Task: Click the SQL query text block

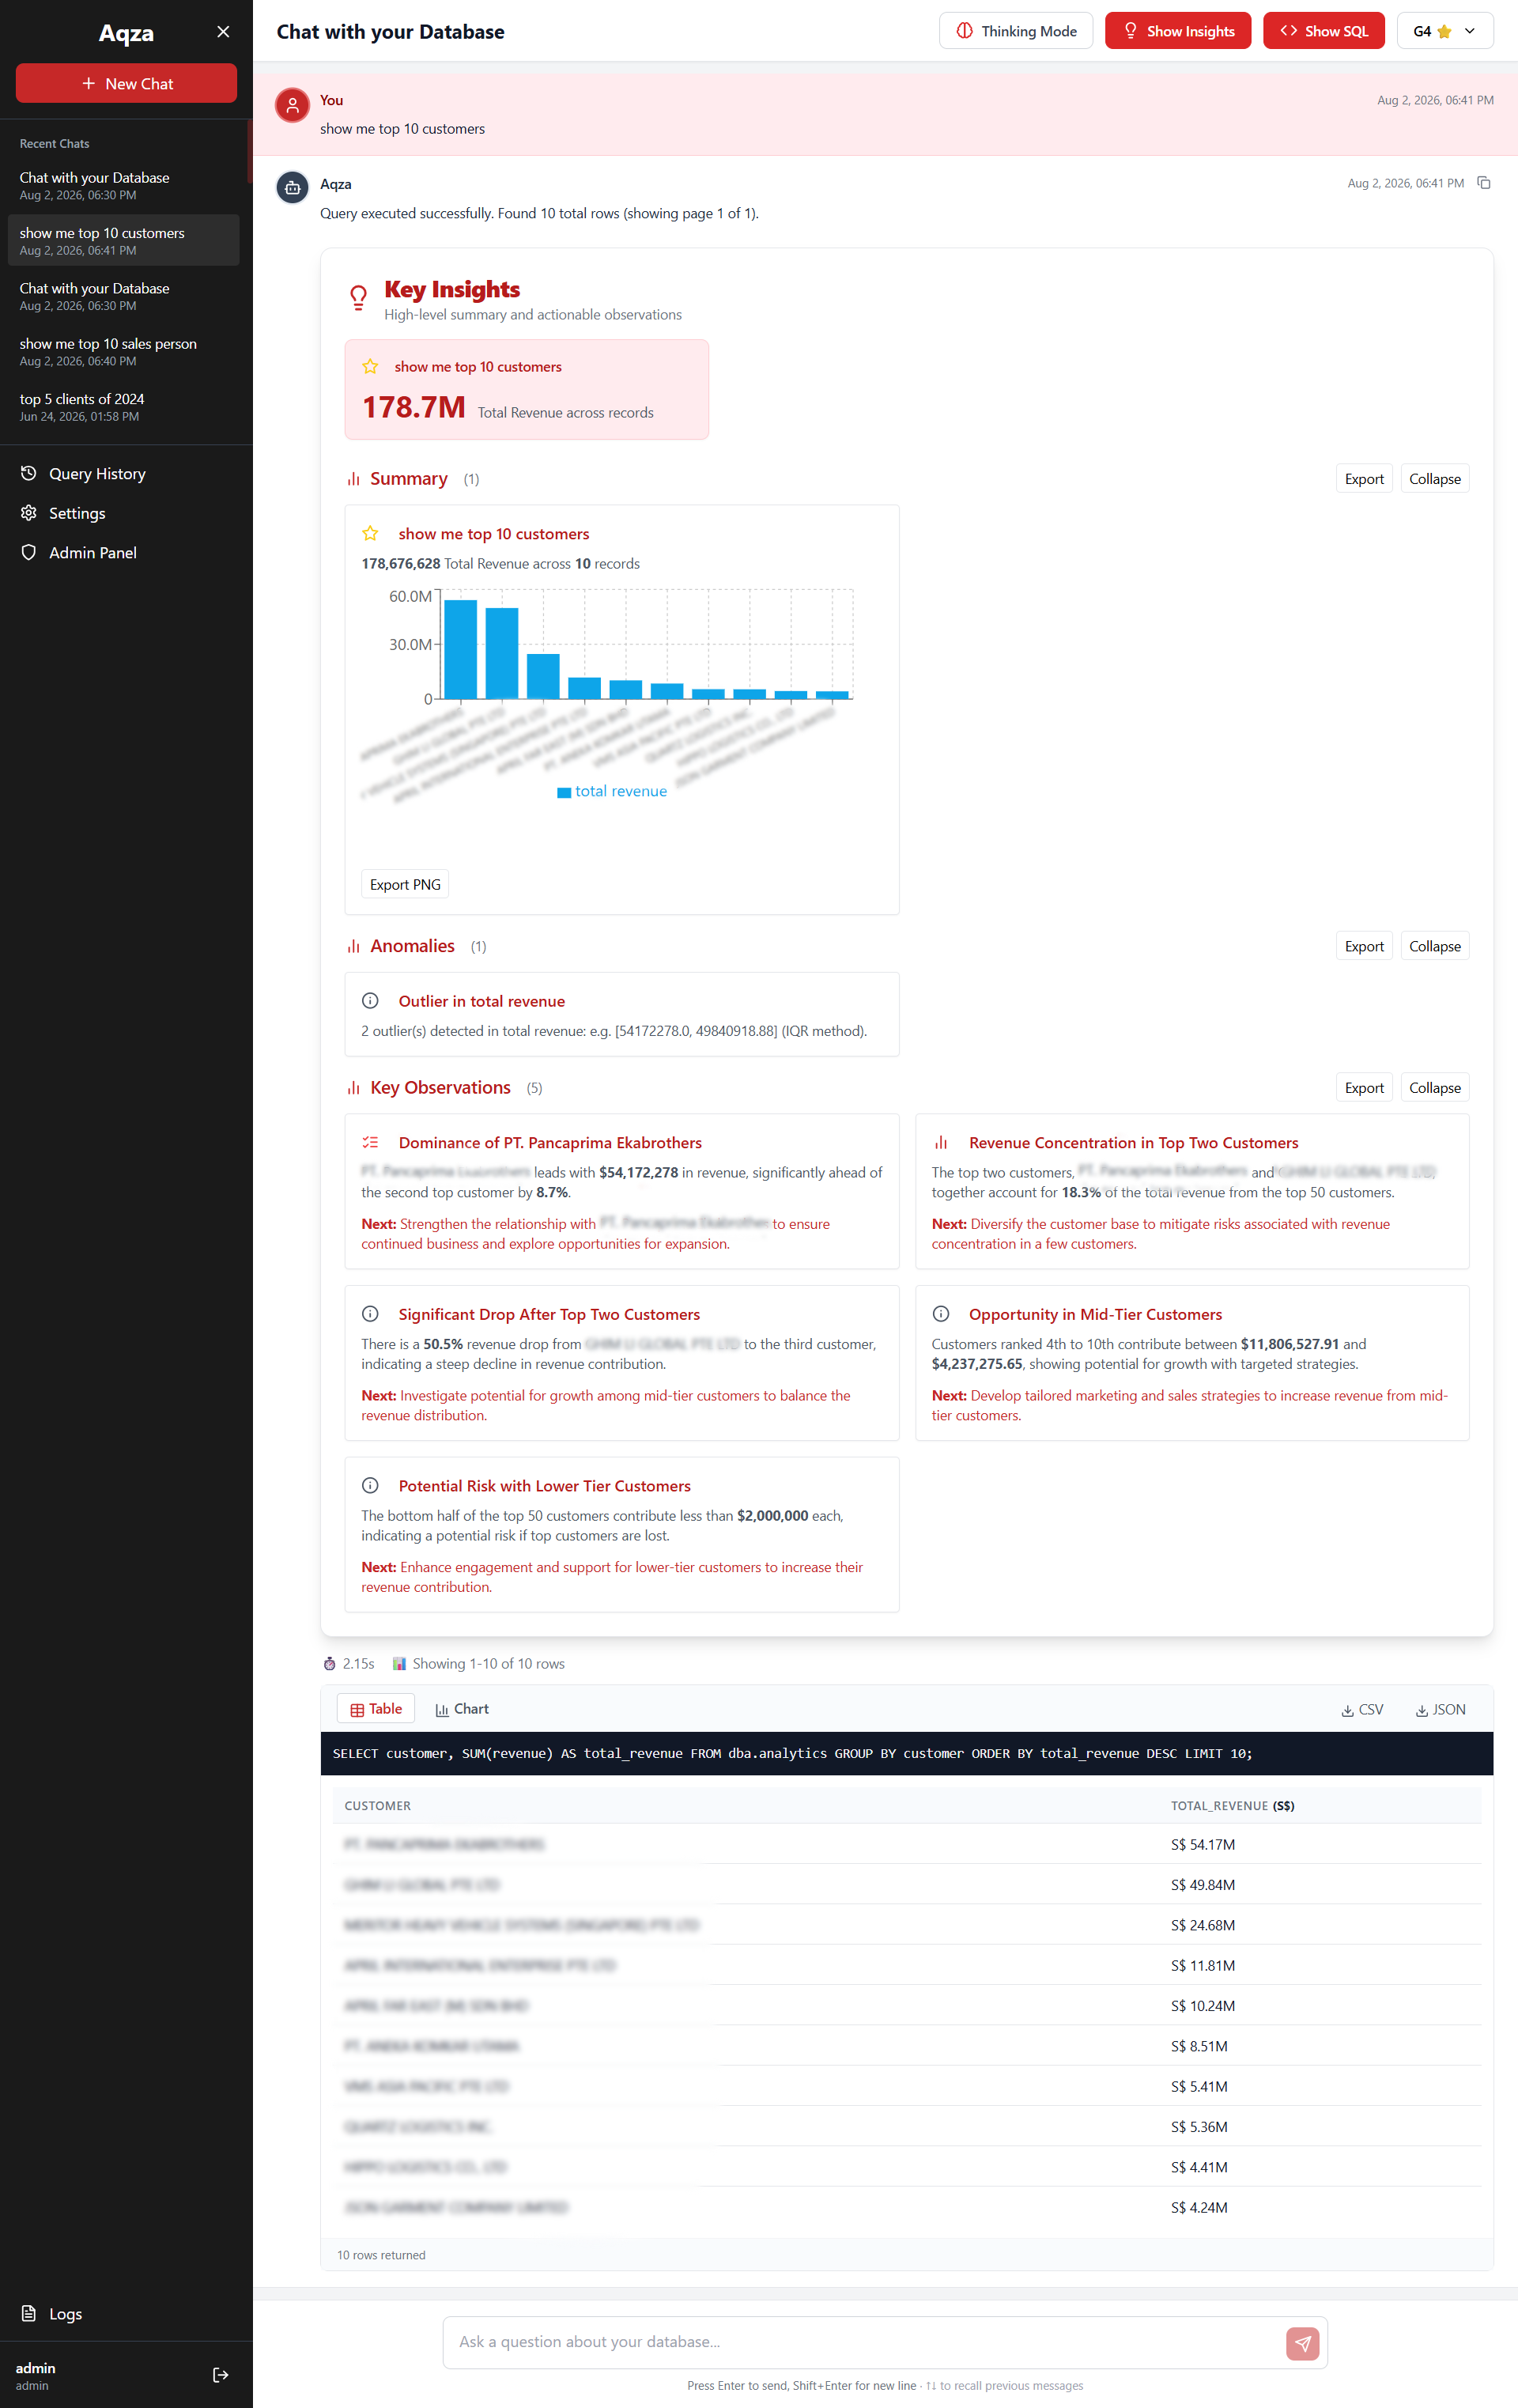Action: (x=907, y=1753)
